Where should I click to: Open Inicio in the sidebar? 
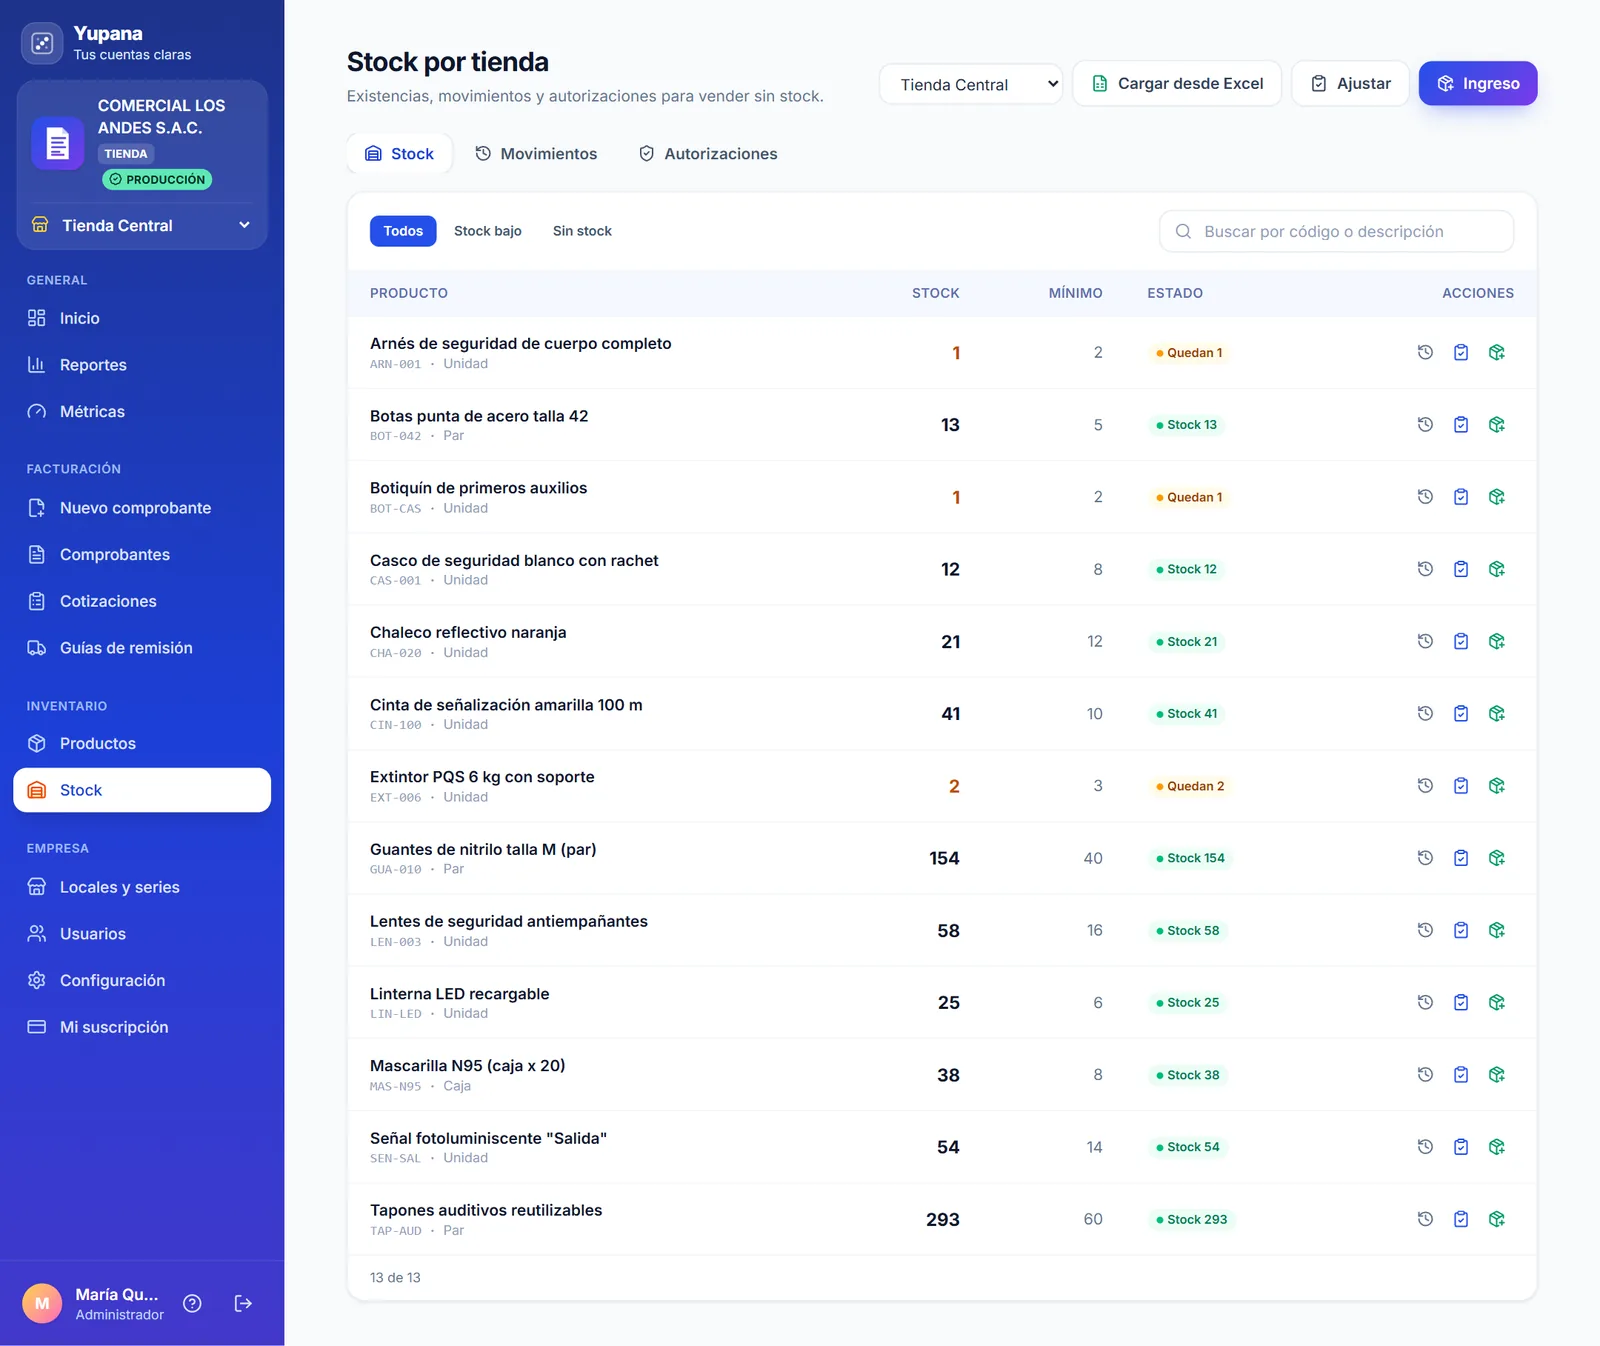142,318
